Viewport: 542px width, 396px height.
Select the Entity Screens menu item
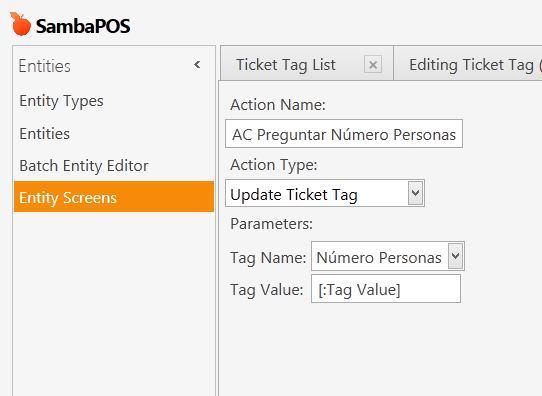(x=114, y=197)
